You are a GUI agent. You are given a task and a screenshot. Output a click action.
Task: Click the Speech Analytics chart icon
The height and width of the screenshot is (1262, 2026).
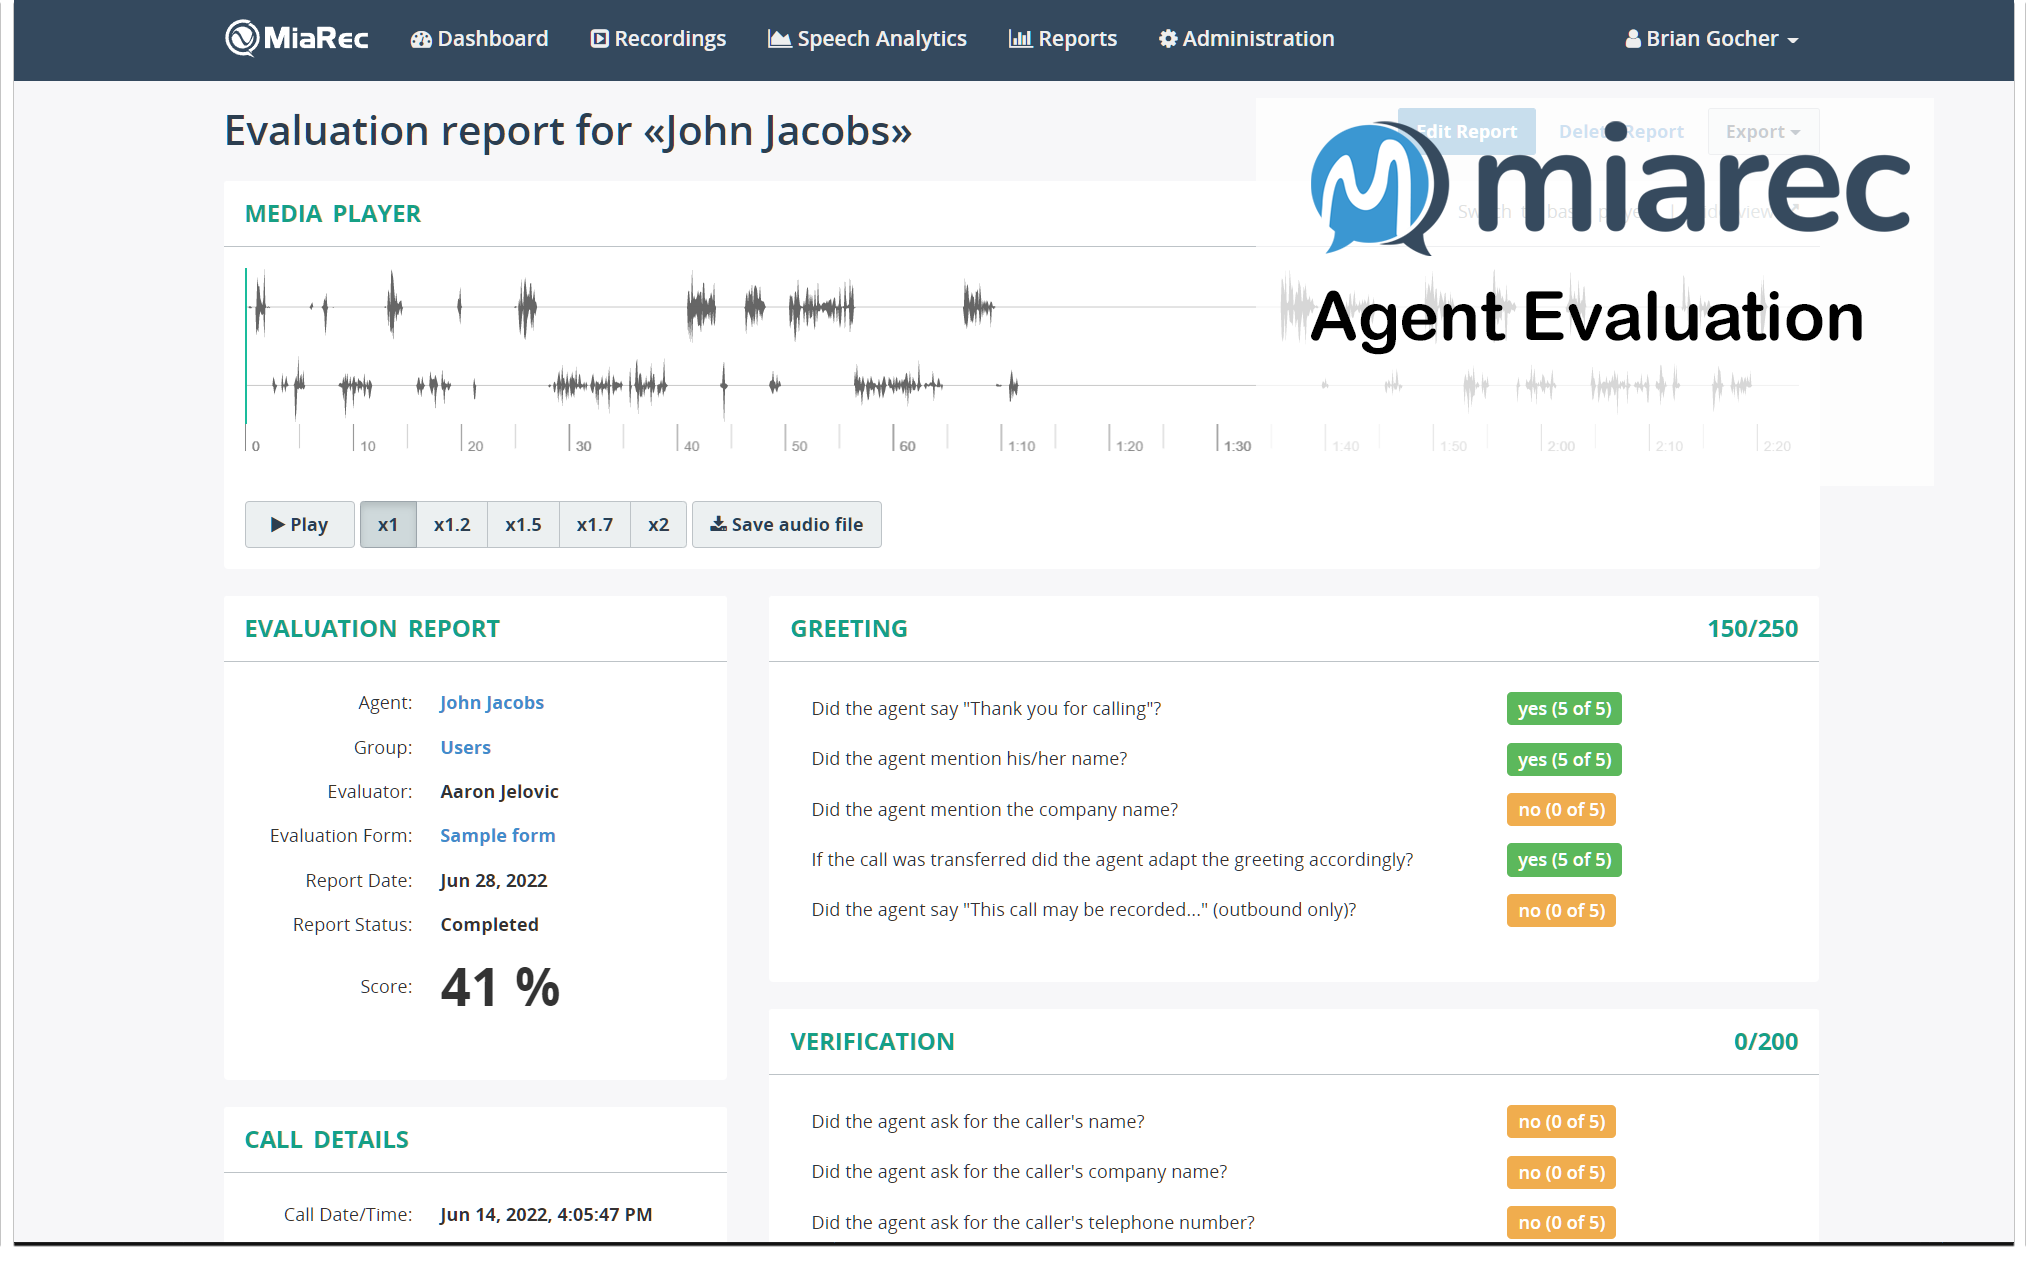[x=779, y=39]
